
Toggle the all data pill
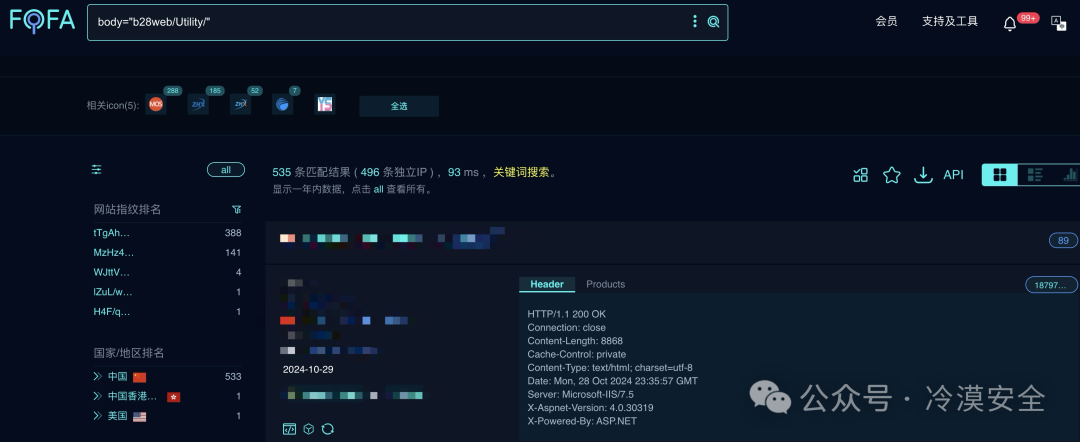tap(226, 169)
